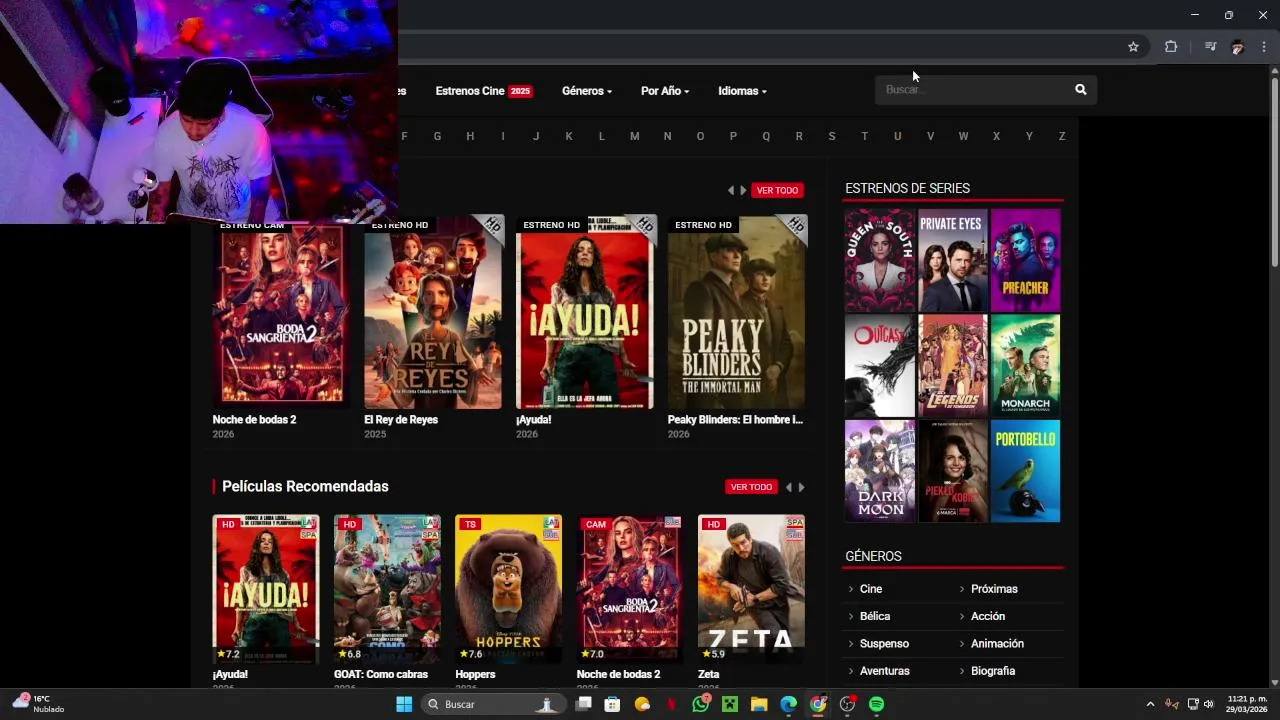Select the Bélica genre link
1280x720 pixels.
tap(875, 616)
